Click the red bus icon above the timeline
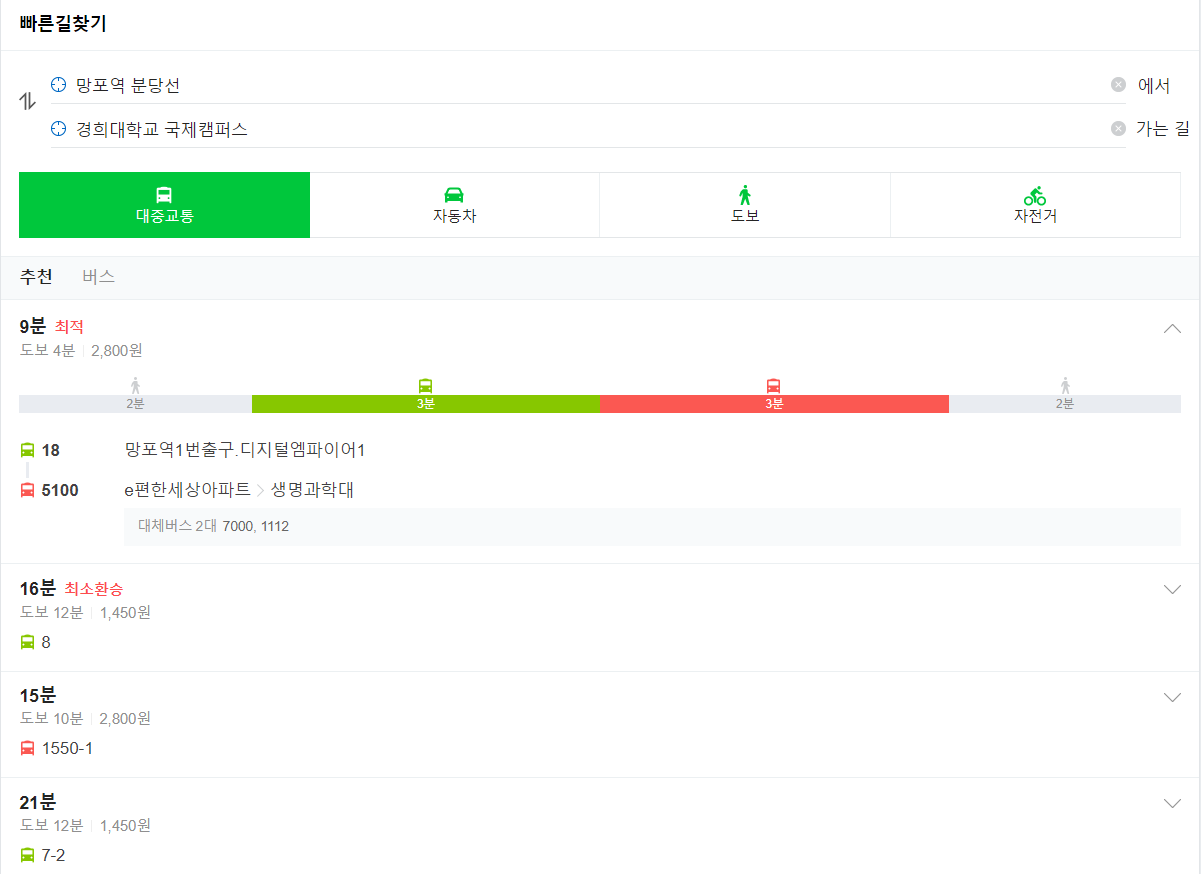1201x874 pixels. tap(773, 385)
